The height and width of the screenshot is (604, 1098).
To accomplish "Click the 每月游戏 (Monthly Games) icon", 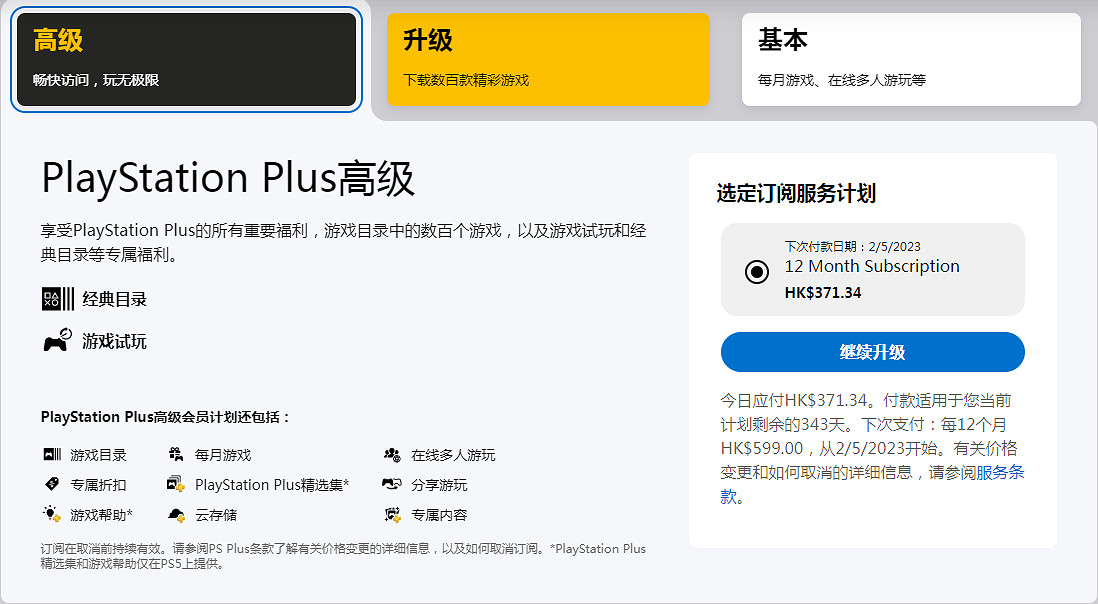I will (175, 454).
